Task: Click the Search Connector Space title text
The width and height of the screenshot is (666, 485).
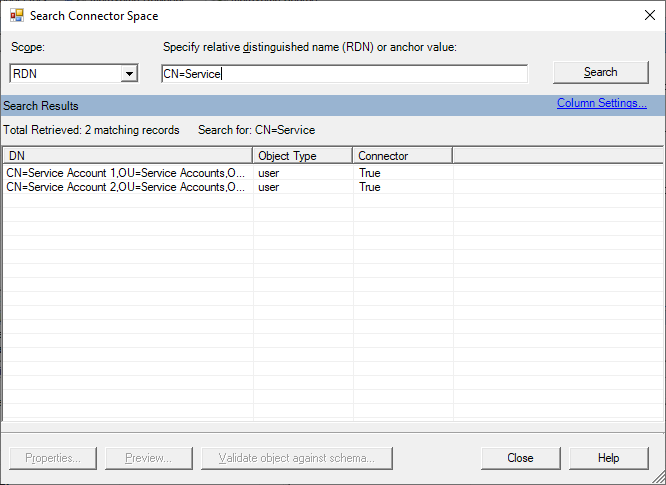Action: (93, 16)
